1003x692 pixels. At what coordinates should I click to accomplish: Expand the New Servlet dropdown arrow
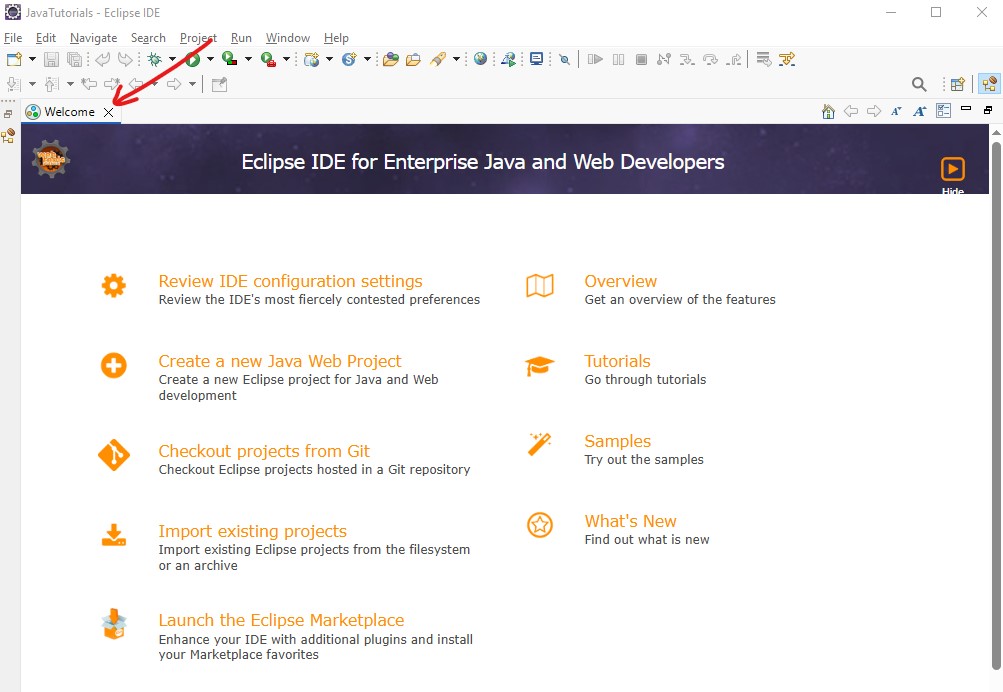(x=367, y=59)
